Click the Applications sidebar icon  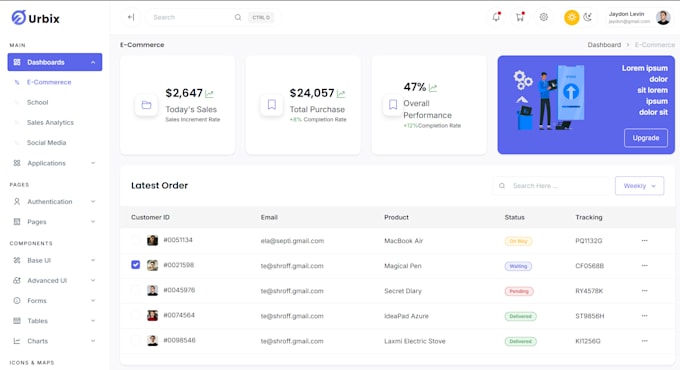tap(17, 163)
